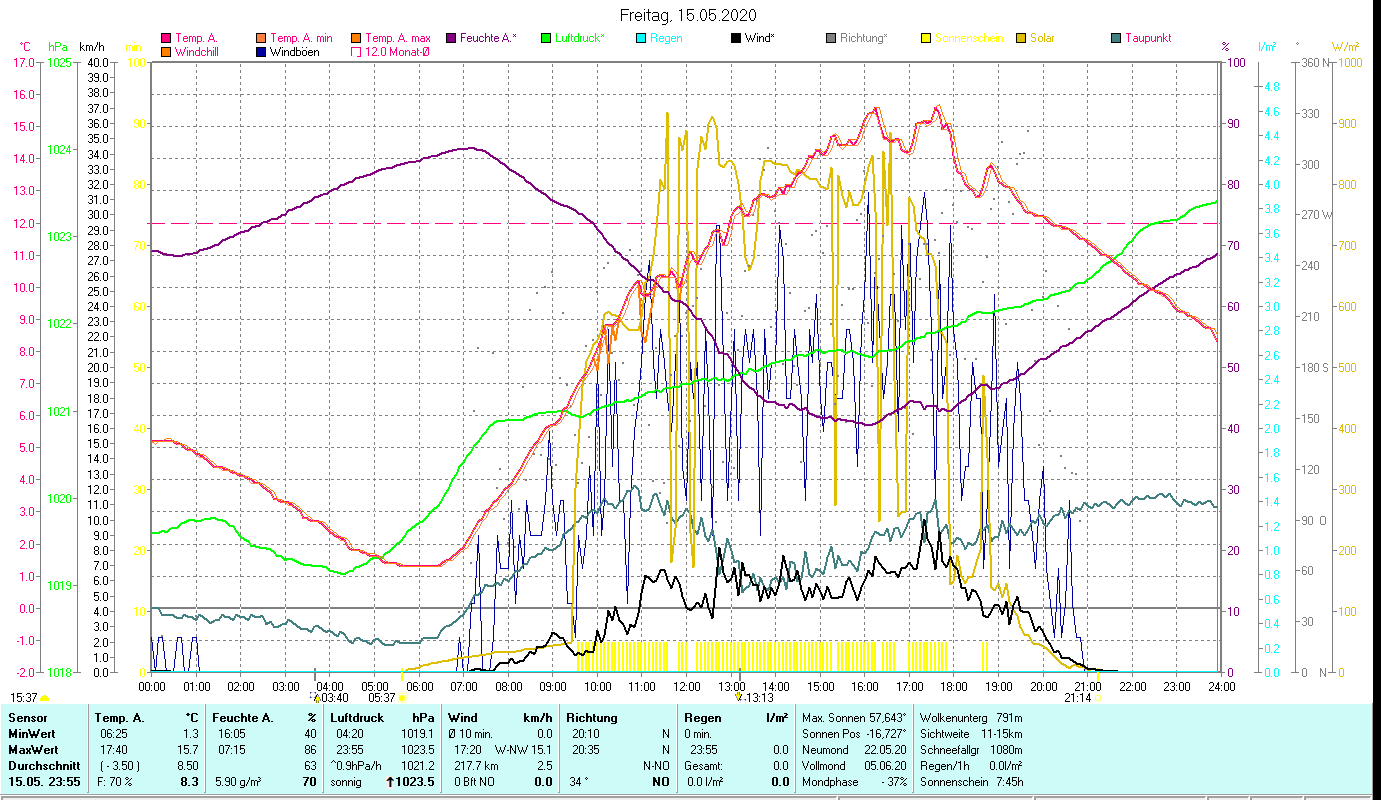Click the yellow Sonnenschein legend label
Screen dimensions: 1381x800
point(966,38)
